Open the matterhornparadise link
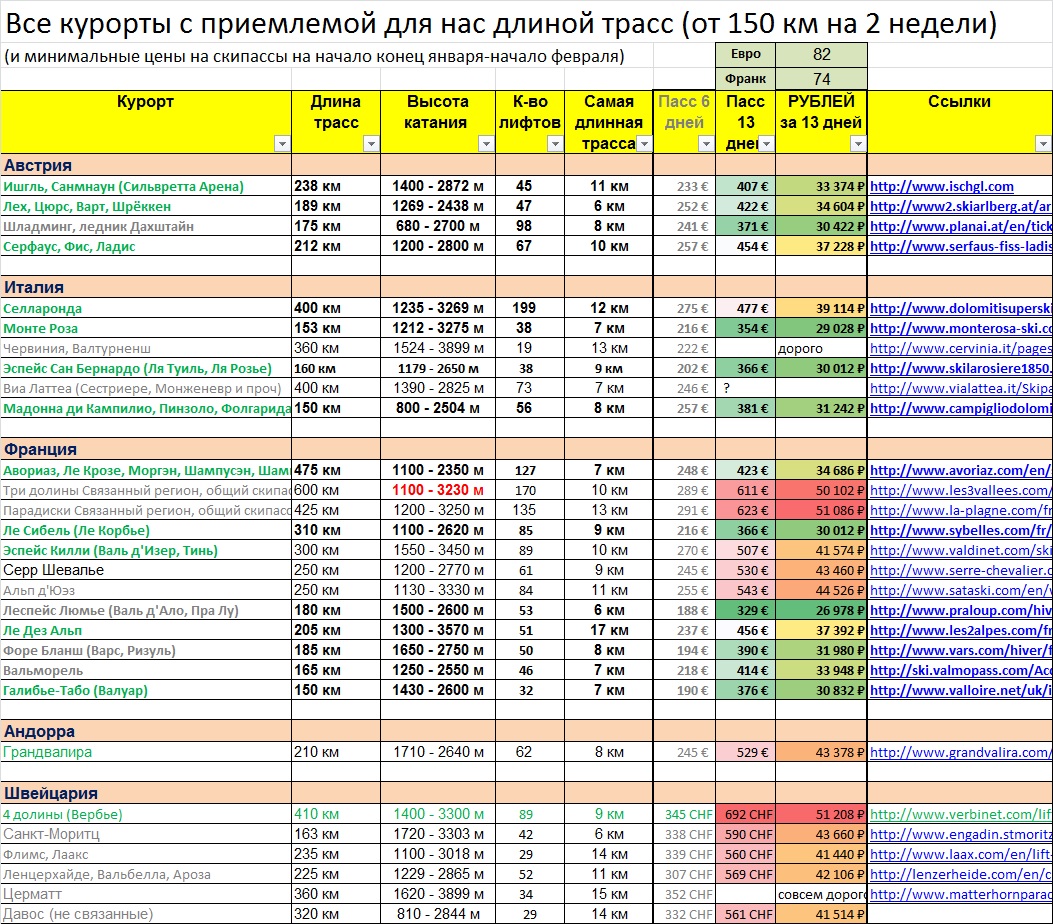Viewport: 1053px width, 924px height. [x=961, y=894]
